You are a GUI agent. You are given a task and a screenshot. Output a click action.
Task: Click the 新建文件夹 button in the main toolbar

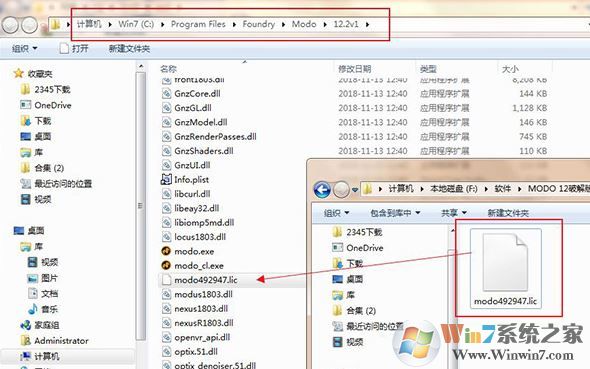tap(129, 49)
